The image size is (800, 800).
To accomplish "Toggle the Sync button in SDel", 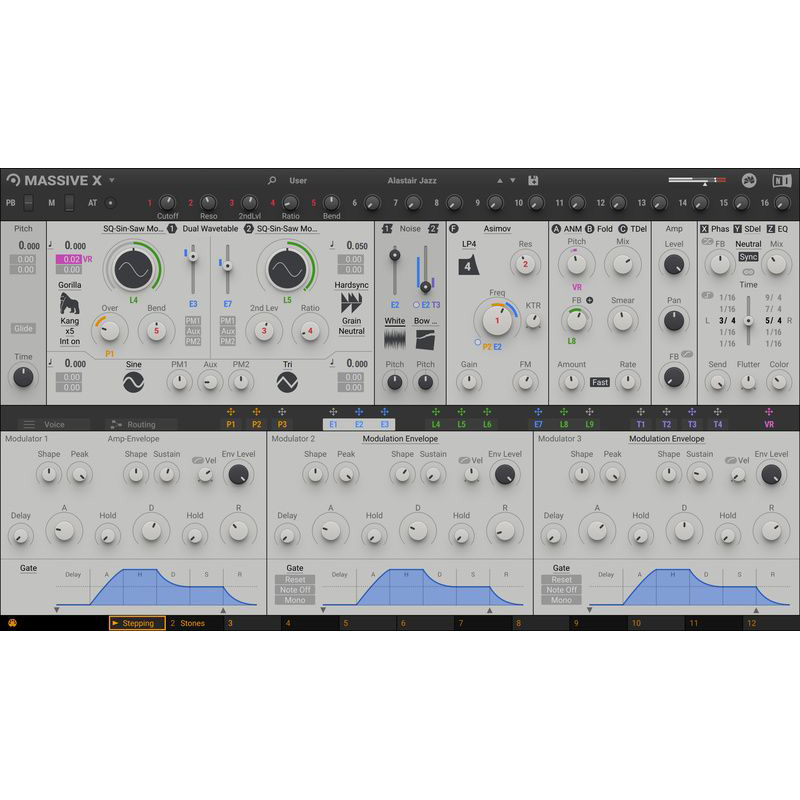I will (x=748, y=257).
